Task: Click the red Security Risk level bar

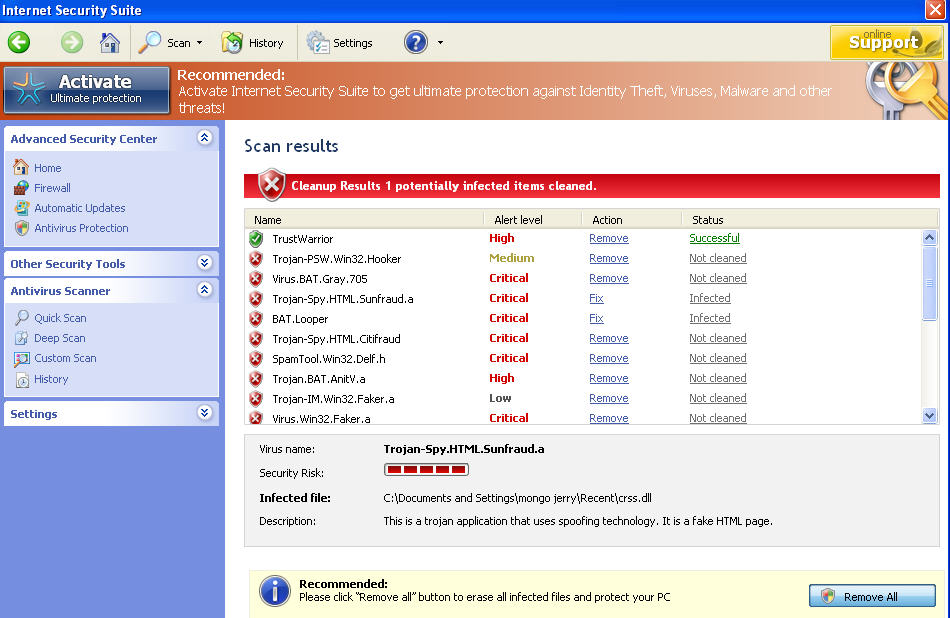Action: click(426, 470)
